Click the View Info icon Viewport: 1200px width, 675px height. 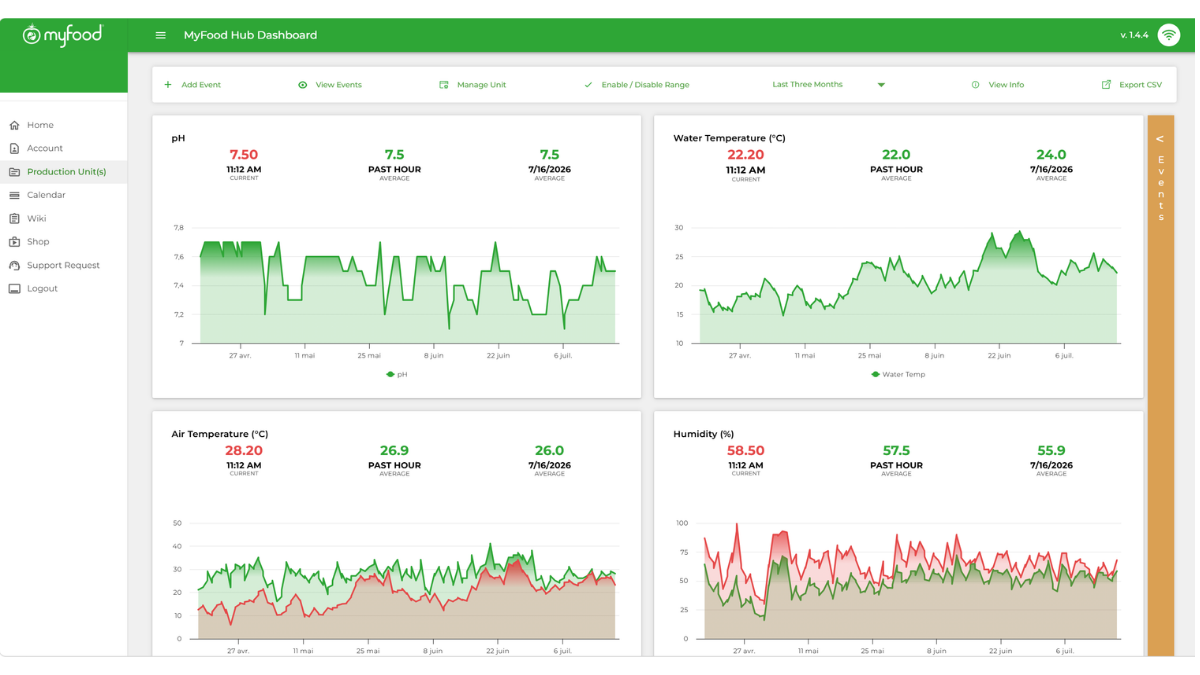[975, 85]
